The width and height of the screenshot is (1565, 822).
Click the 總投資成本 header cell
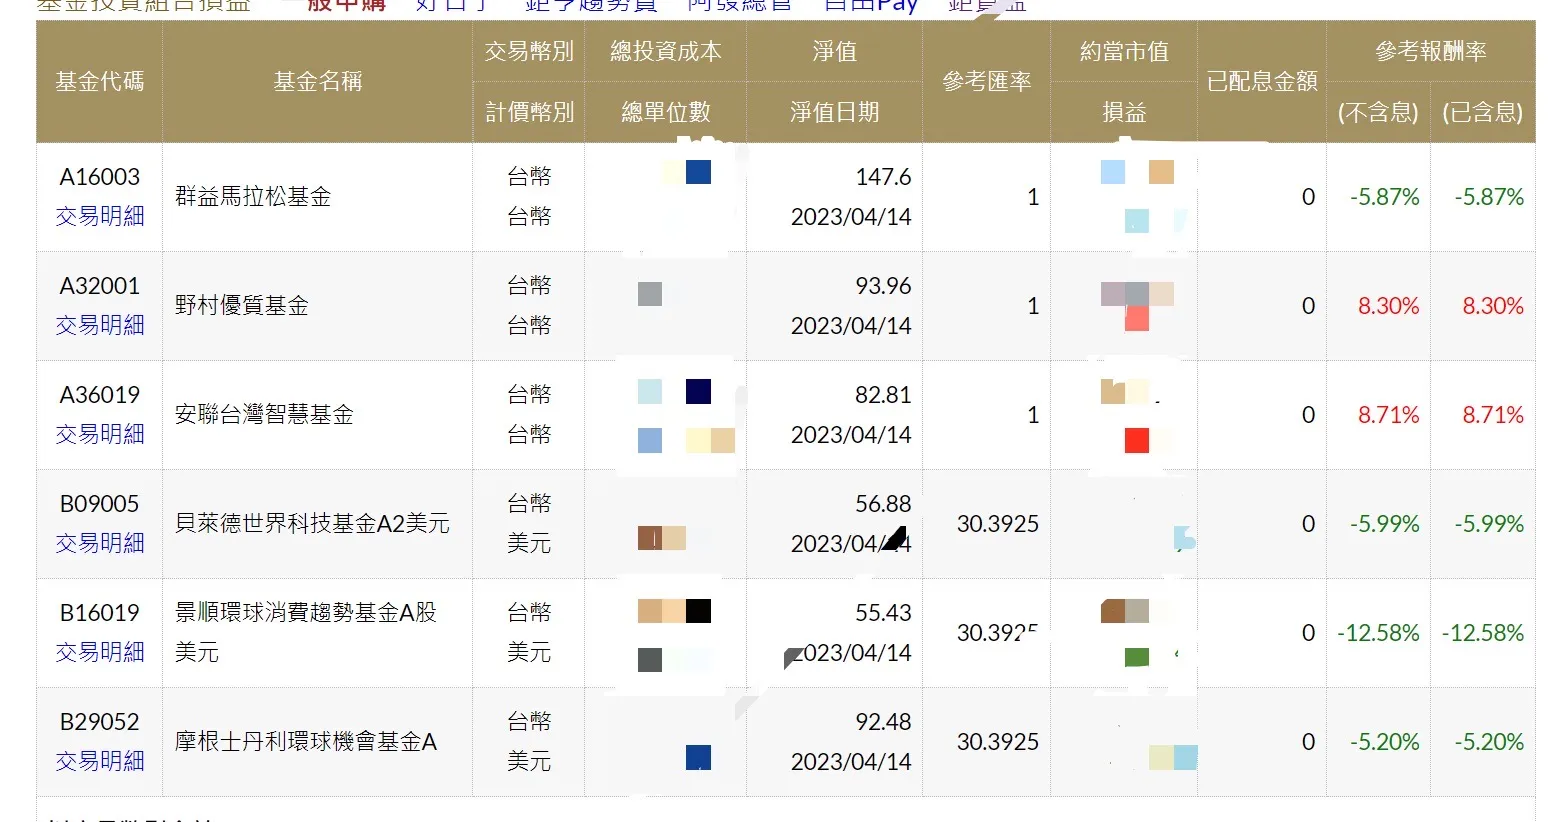(x=666, y=51)
